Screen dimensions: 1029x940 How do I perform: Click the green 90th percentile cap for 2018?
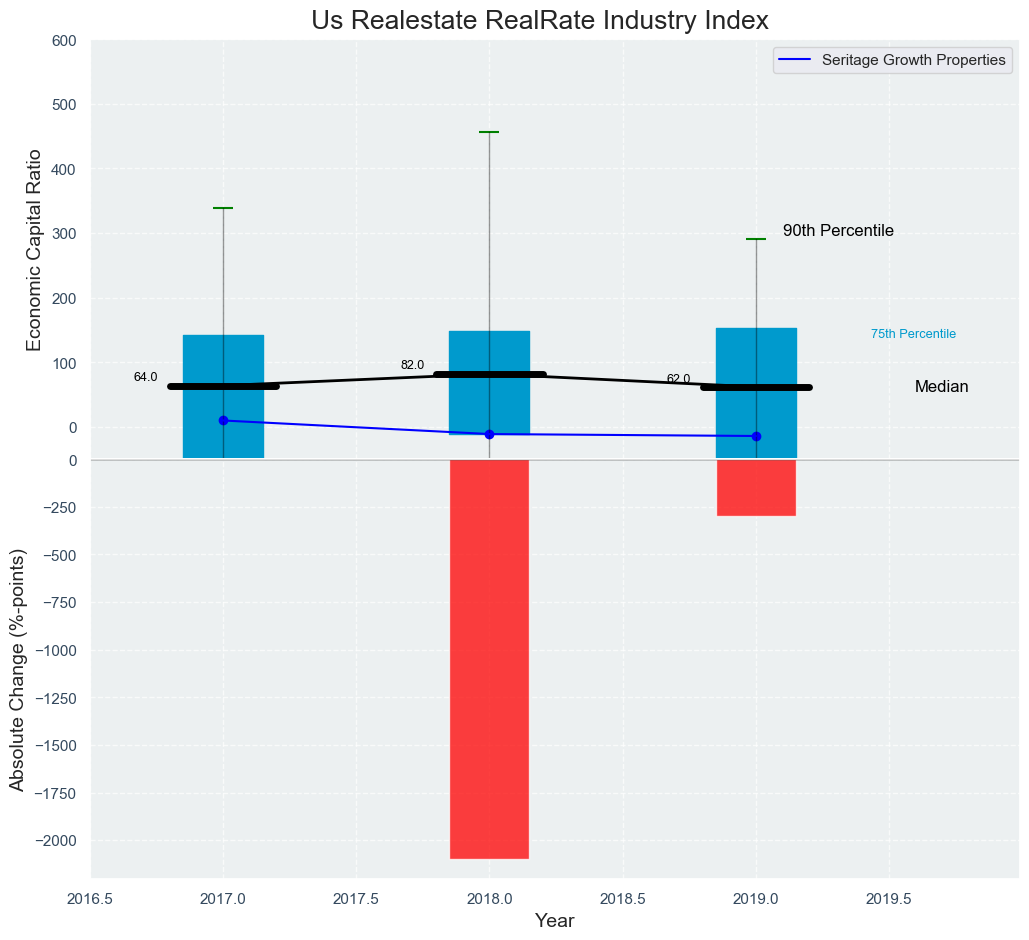[489, 132]
